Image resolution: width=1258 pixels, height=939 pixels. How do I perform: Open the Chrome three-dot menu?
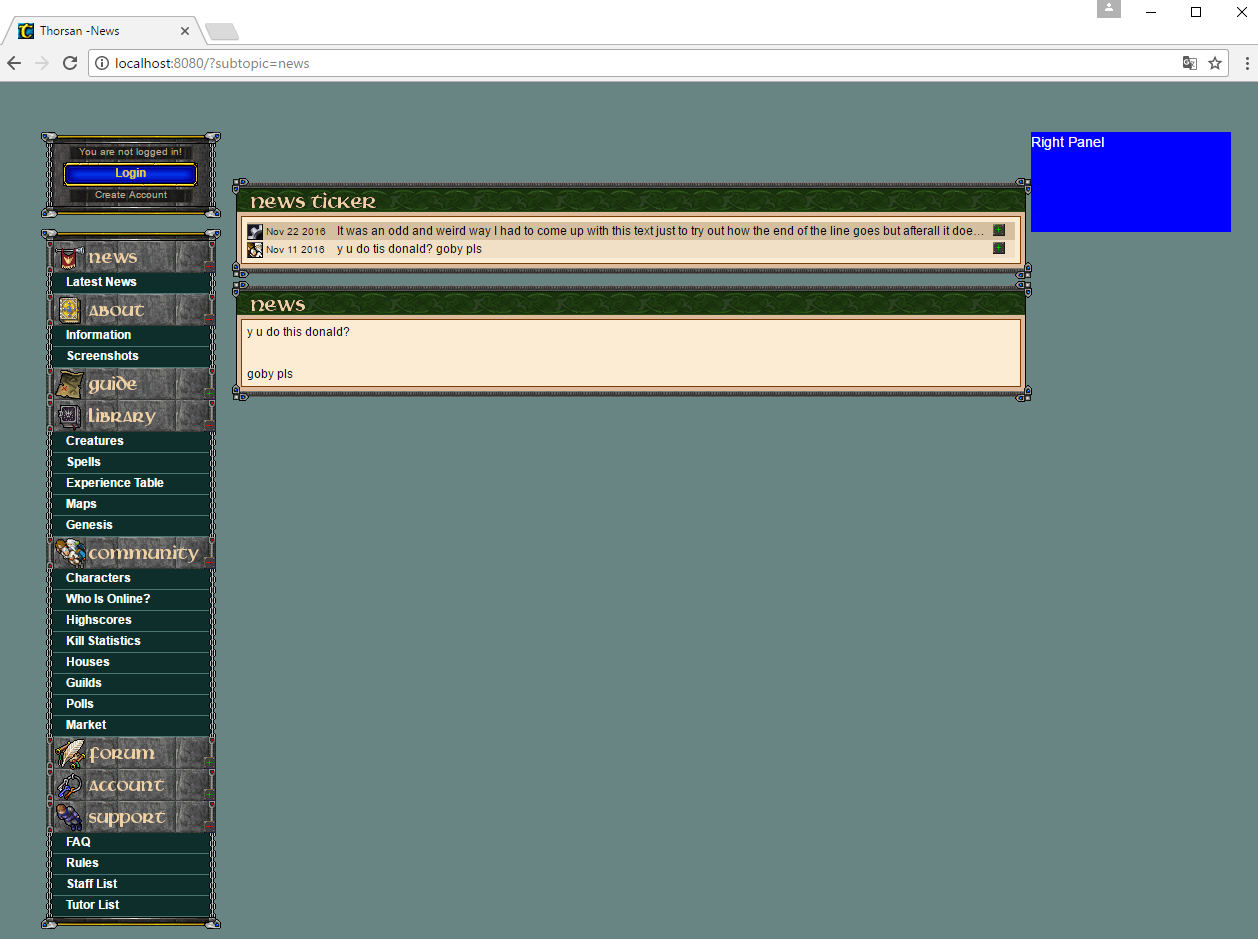(x=1246, y=63)
